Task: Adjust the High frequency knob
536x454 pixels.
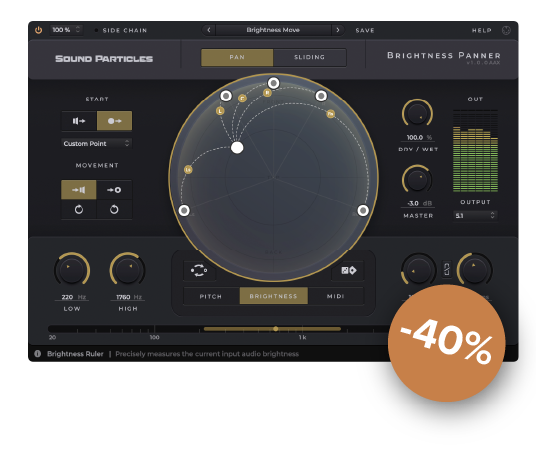Action: (x=128, y=270)
